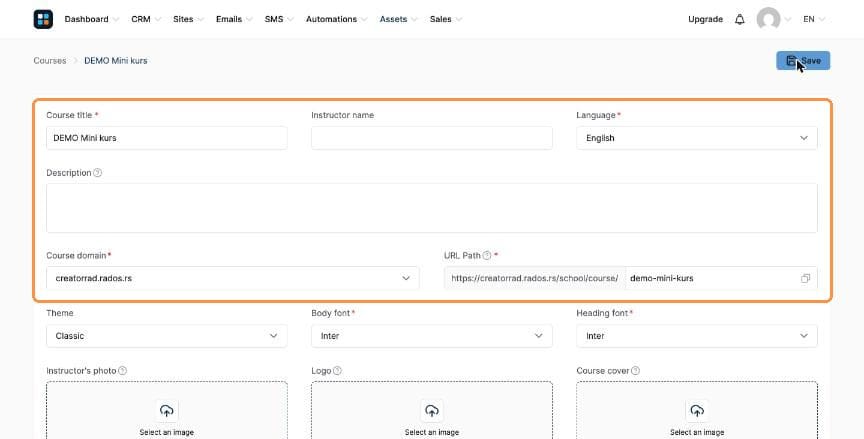Open the Heading font dropdown
Image resolution: width=864 pixels, height=439 pixels.
click(696, 336)
